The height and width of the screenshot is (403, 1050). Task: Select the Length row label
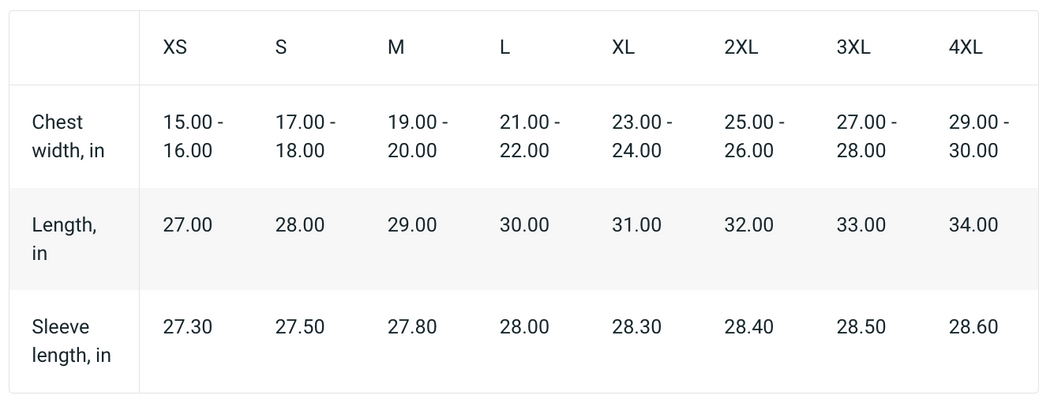click(x=64, y=239)
